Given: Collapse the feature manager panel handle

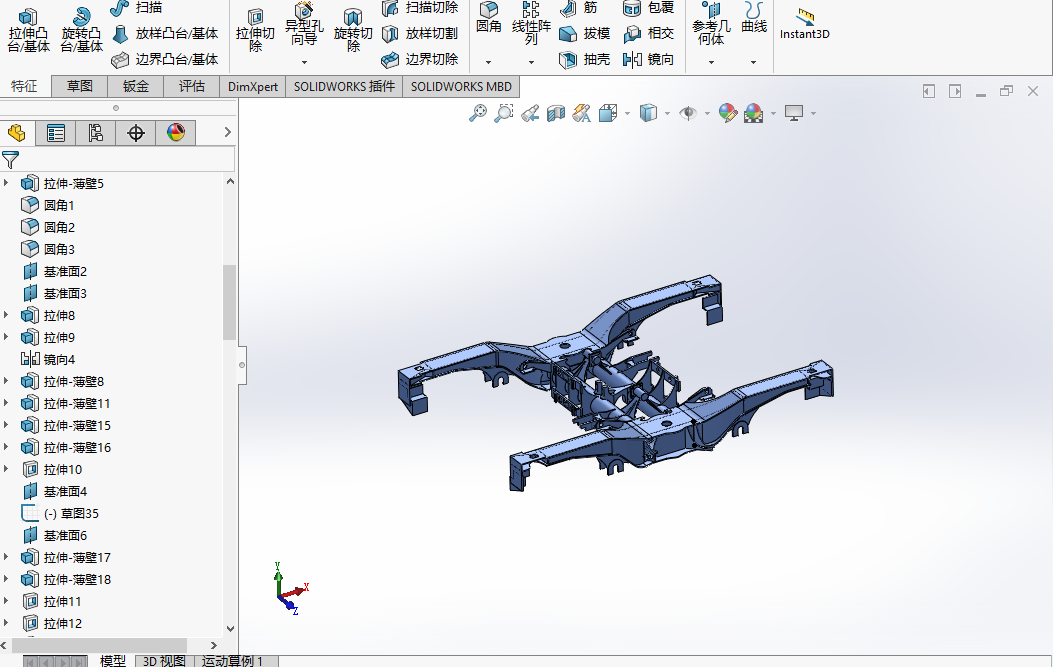Looking at the screenshot, I should click(242, 365).
